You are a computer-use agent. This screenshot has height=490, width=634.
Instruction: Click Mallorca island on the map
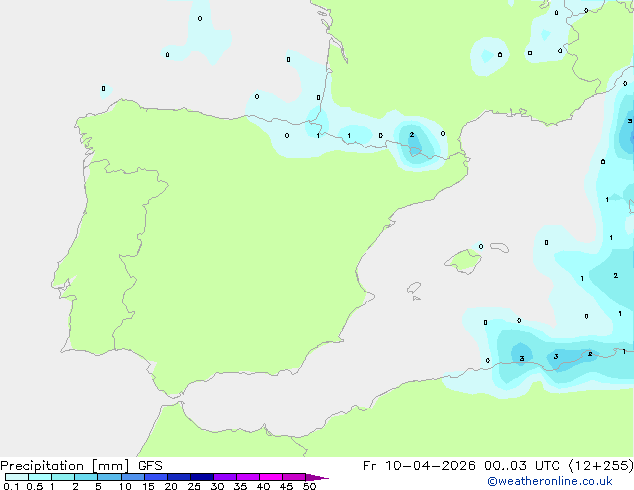[464, 262]
